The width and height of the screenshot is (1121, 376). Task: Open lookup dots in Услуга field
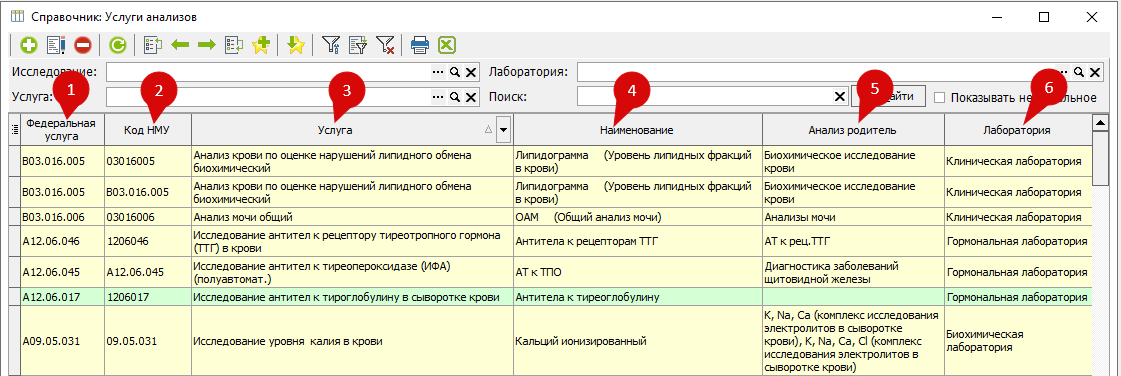(x=438, y=97)
